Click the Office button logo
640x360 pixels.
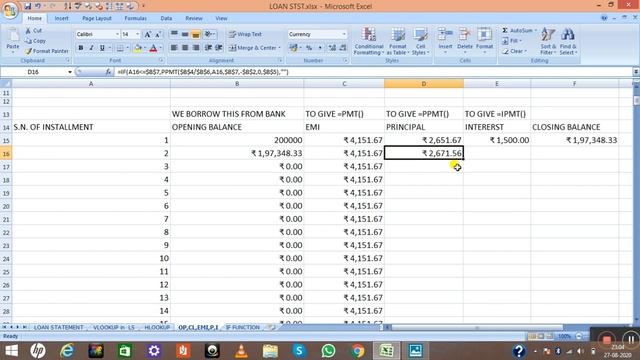click(x=10, y=10)
